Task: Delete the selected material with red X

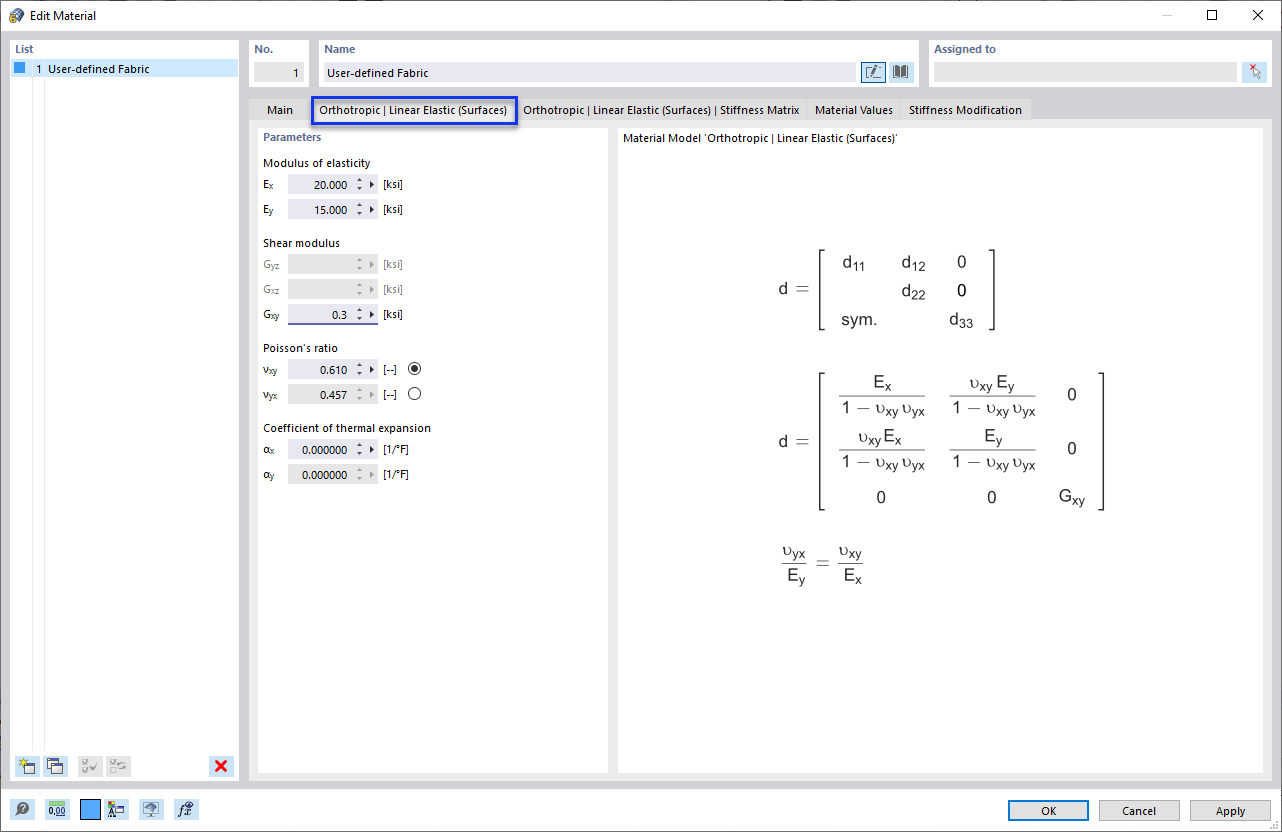Action: point(221,766)
